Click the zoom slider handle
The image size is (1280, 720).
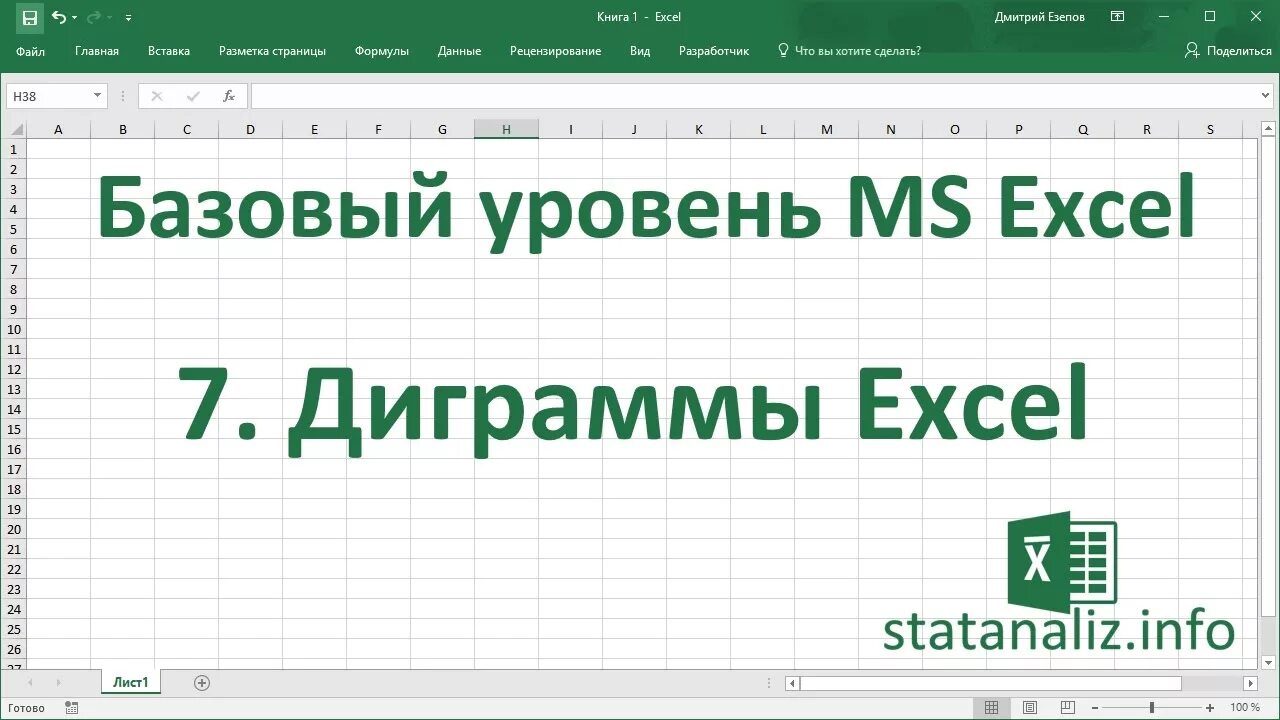click(x=1152, y=708)
